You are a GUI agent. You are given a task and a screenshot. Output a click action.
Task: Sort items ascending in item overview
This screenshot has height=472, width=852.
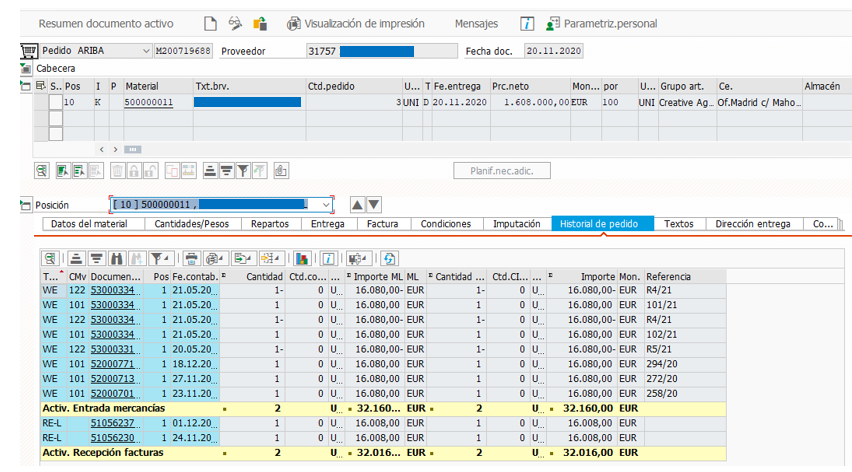pos(210,171)
